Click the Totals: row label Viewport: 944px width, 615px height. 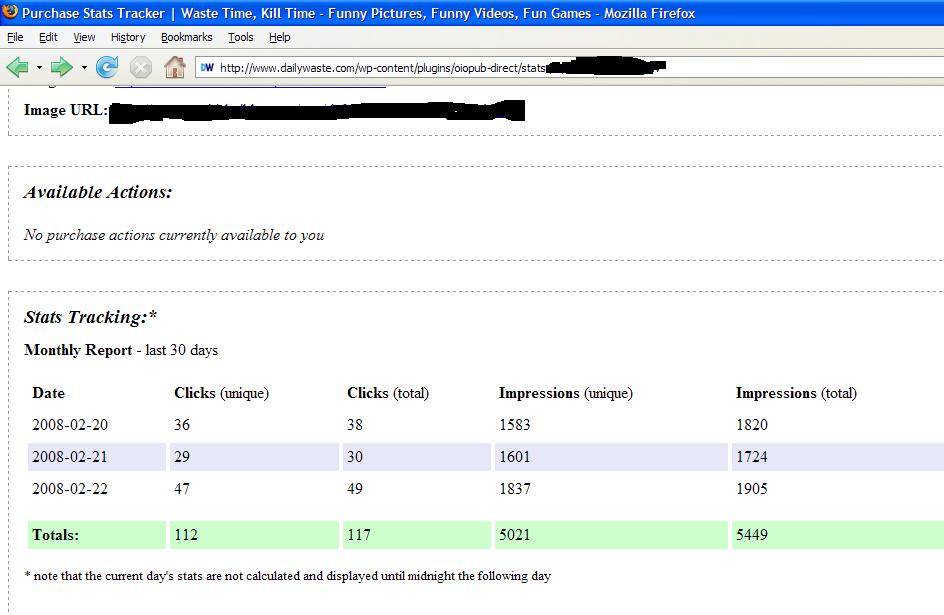click(55, 535)
